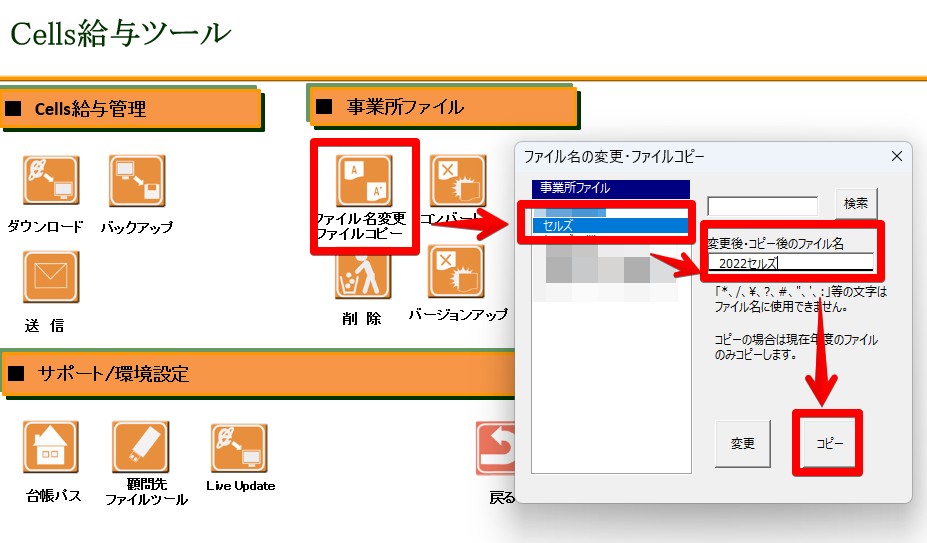Click the 戻る return icon

496,450
